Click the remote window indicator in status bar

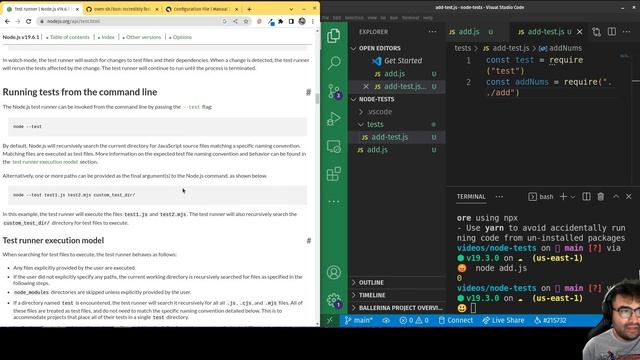[x=330, y=320]
